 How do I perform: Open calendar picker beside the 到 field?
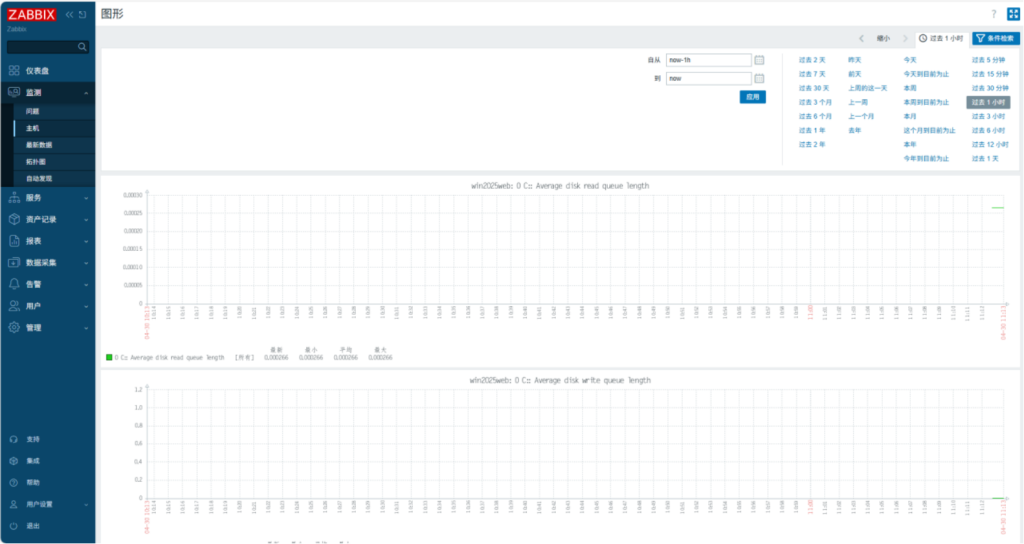coord(760,78)
